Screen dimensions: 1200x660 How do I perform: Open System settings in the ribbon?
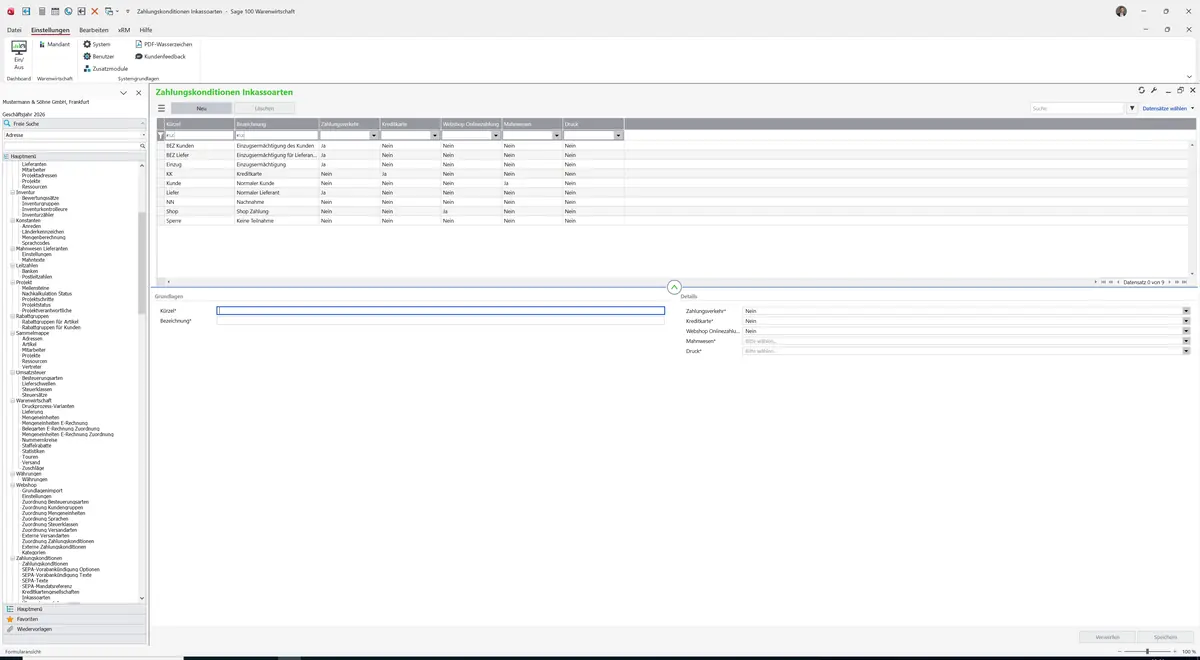97,44
